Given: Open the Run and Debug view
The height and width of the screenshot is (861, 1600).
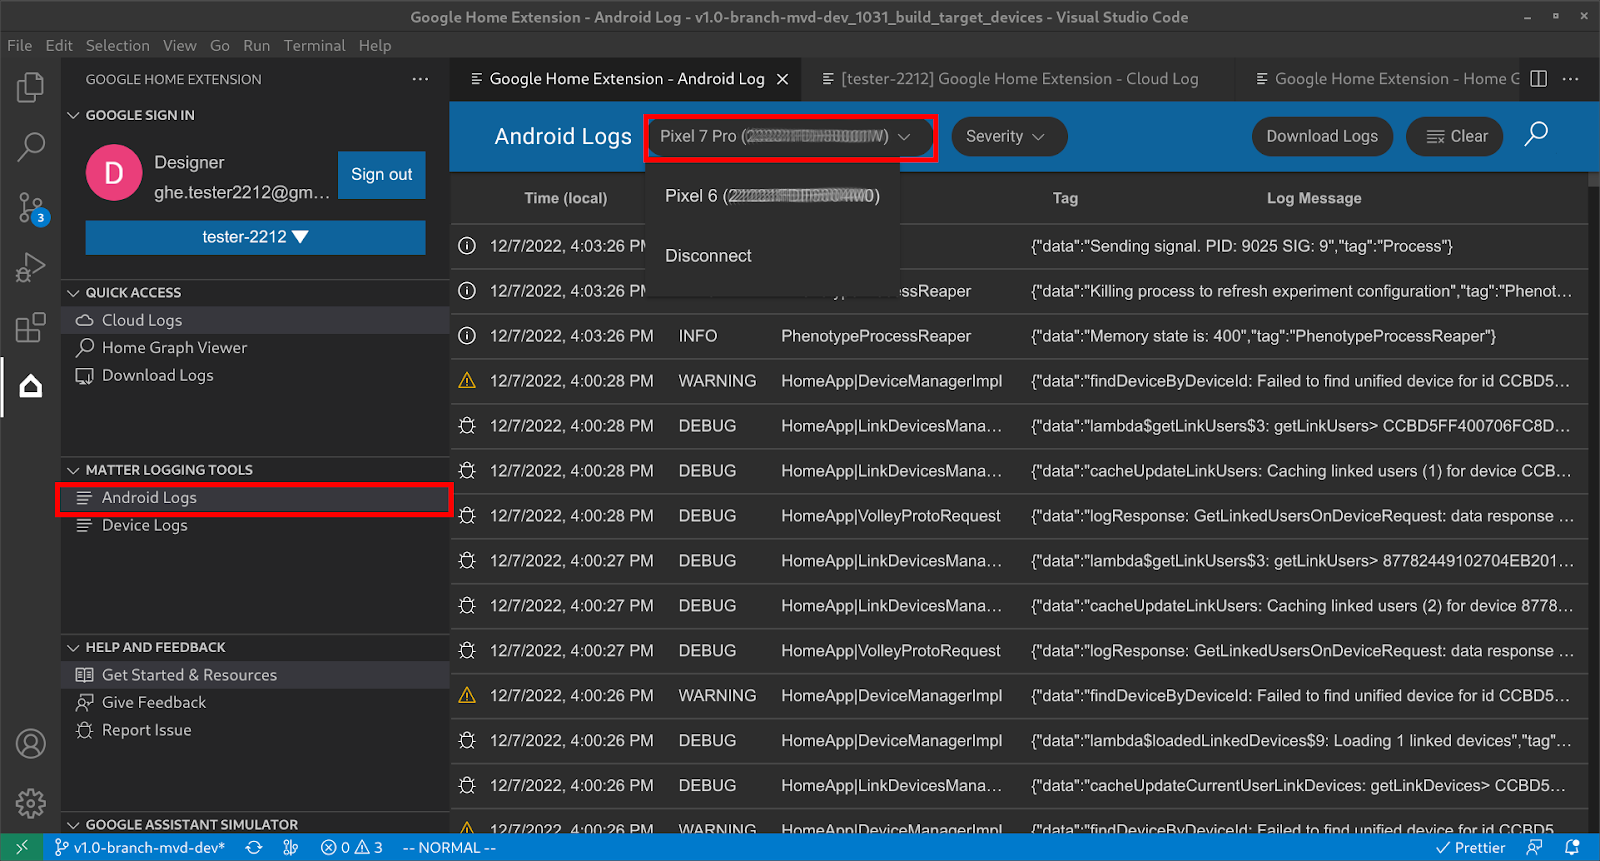Looking at the screenshot, I should (x=30, y=268).
